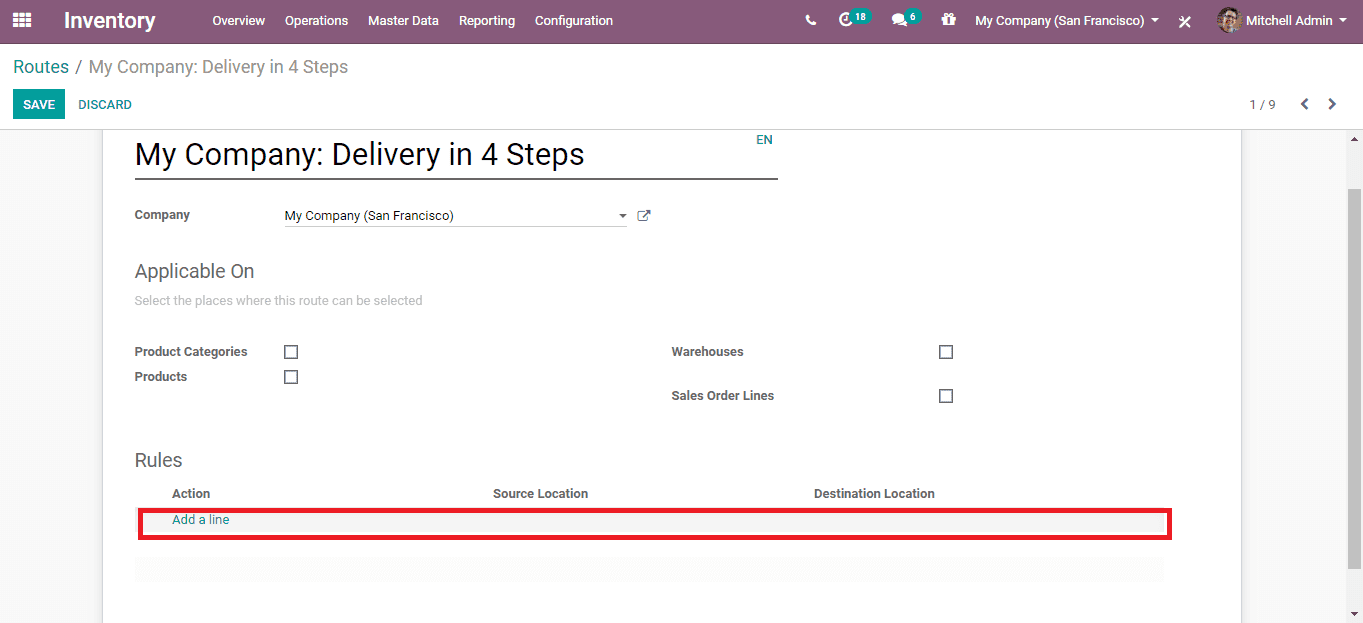Enable the Warehouses checkbox
This screenshot has width=1363, height=623.
pos(946,352)
